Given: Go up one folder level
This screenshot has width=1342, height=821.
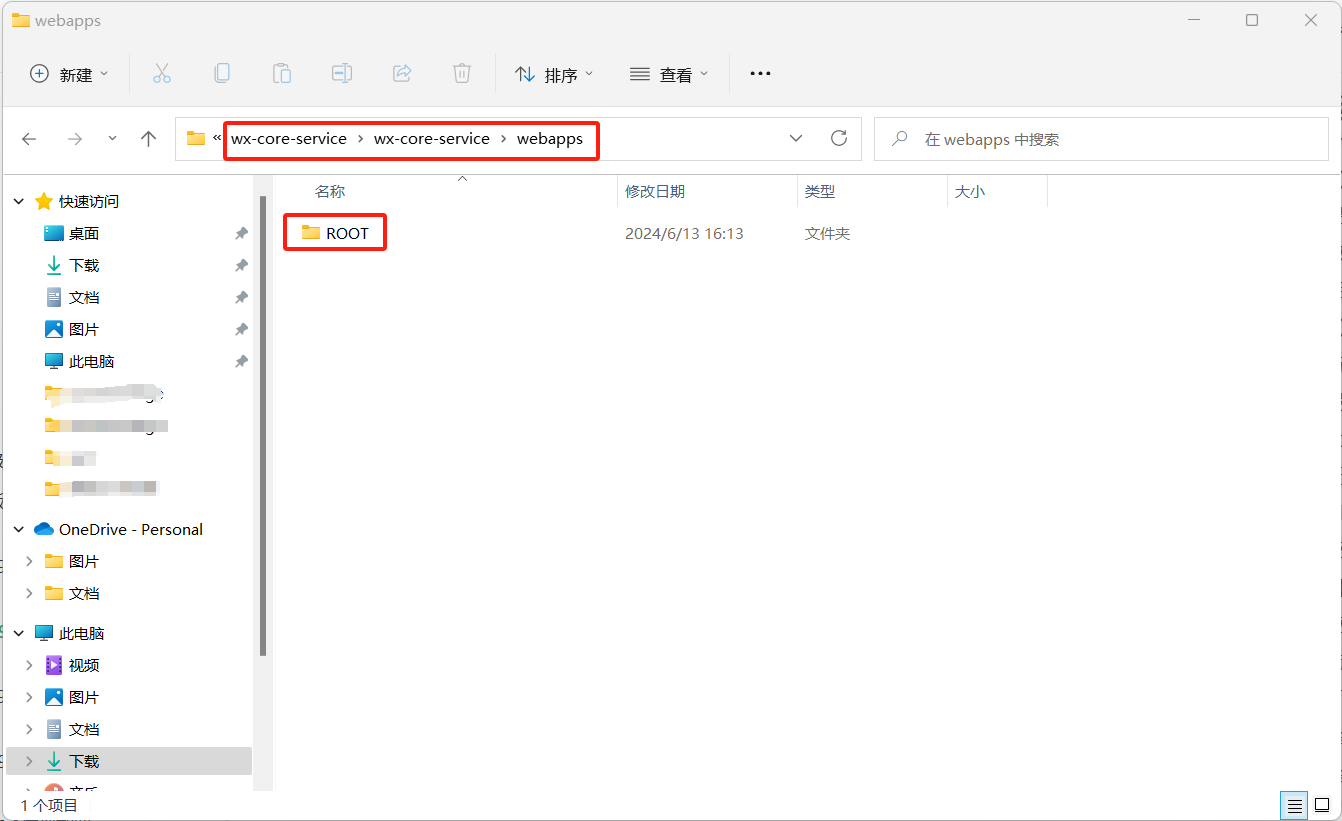Looking at the screenshot, I should click(149, 139).
